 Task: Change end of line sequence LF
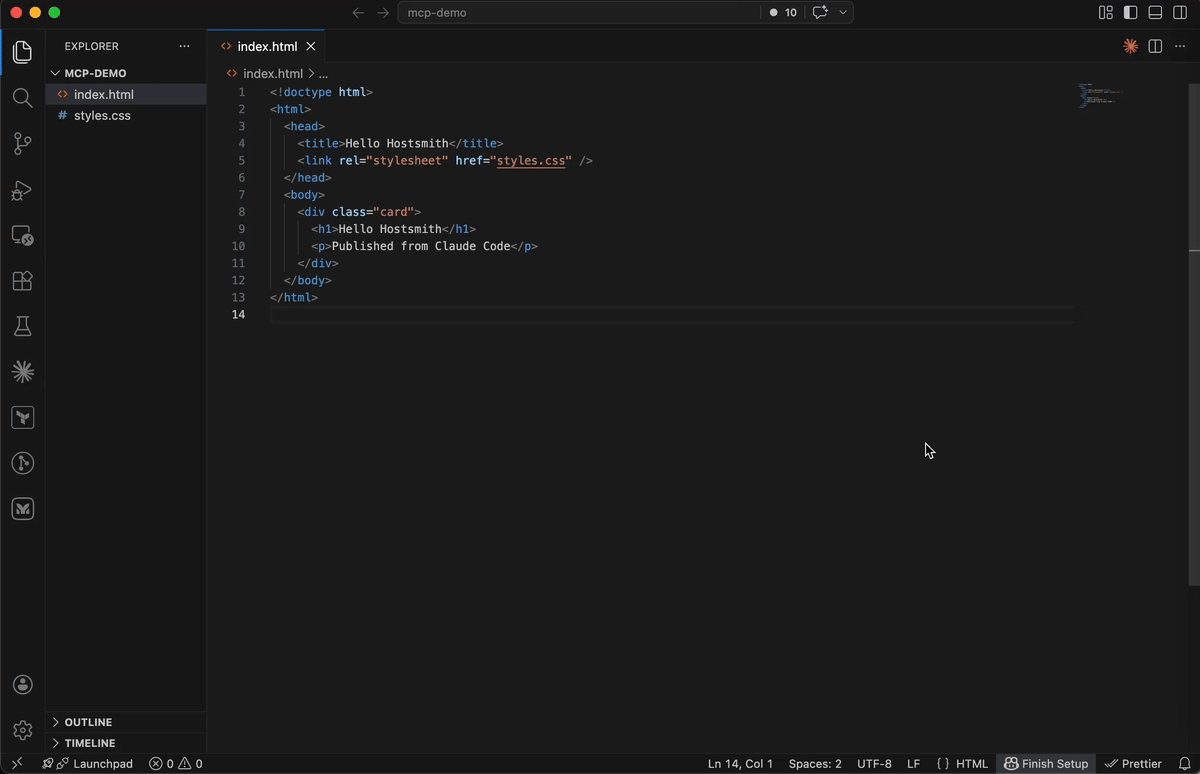(x=913, y=763)
